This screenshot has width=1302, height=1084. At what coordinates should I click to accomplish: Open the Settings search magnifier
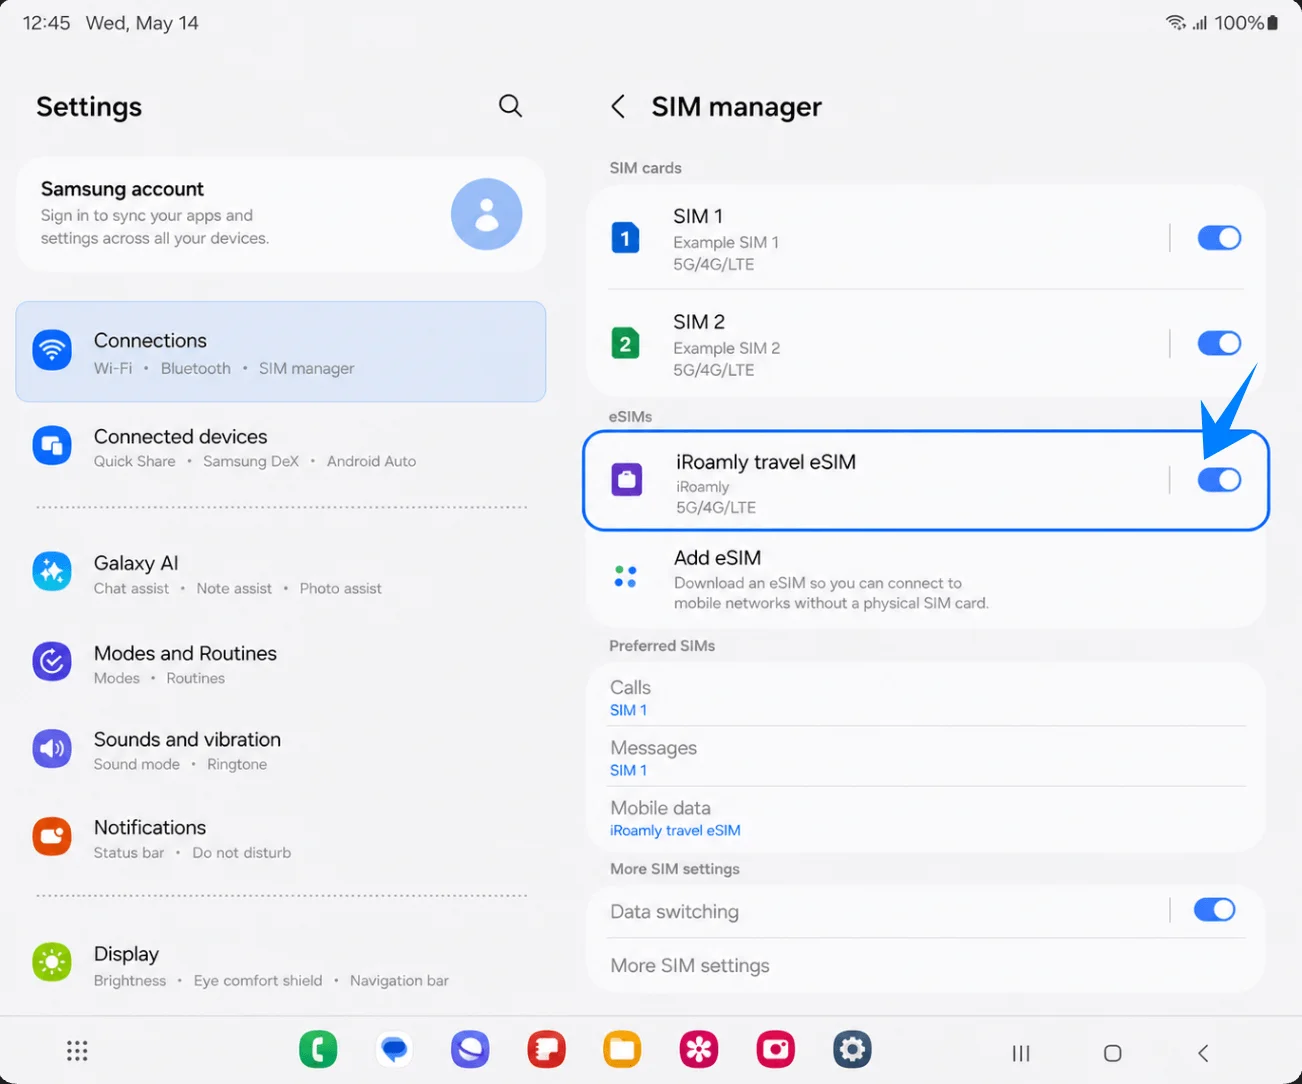click(x=510, y=105)
